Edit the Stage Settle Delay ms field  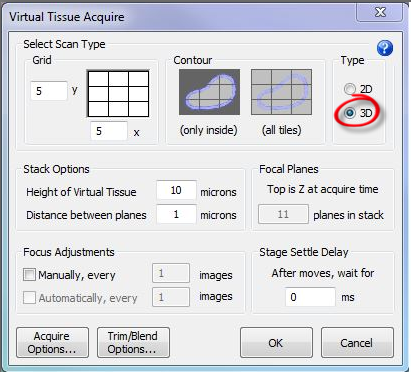(x=310, y=297)
